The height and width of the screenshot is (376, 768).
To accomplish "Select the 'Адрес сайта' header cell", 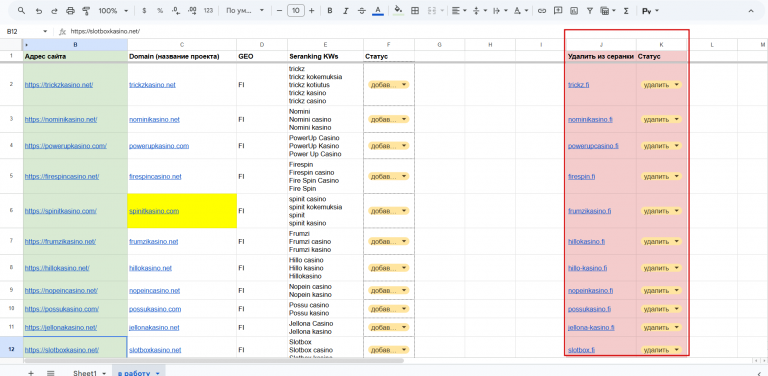I will point(75,56).
